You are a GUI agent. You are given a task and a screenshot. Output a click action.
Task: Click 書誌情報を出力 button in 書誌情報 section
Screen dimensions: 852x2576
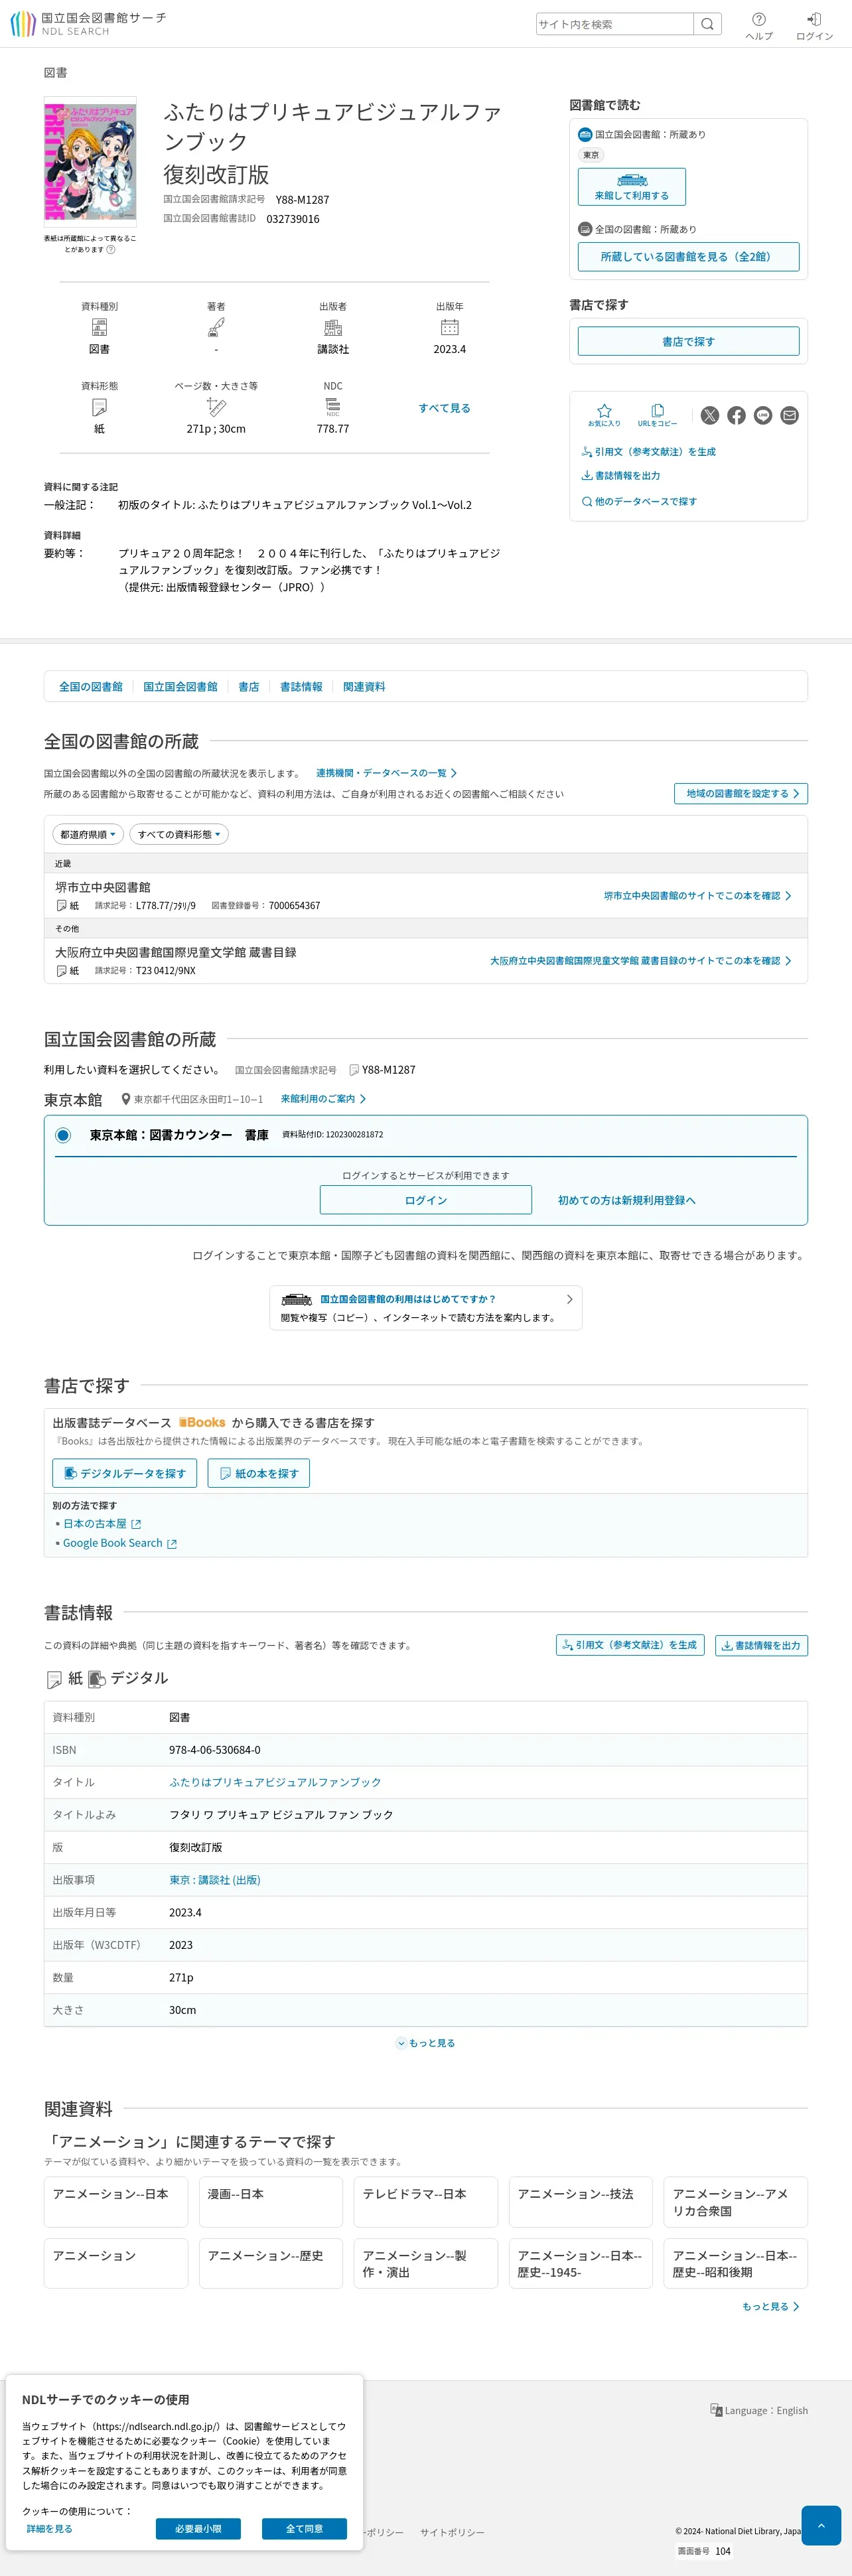761,1645
